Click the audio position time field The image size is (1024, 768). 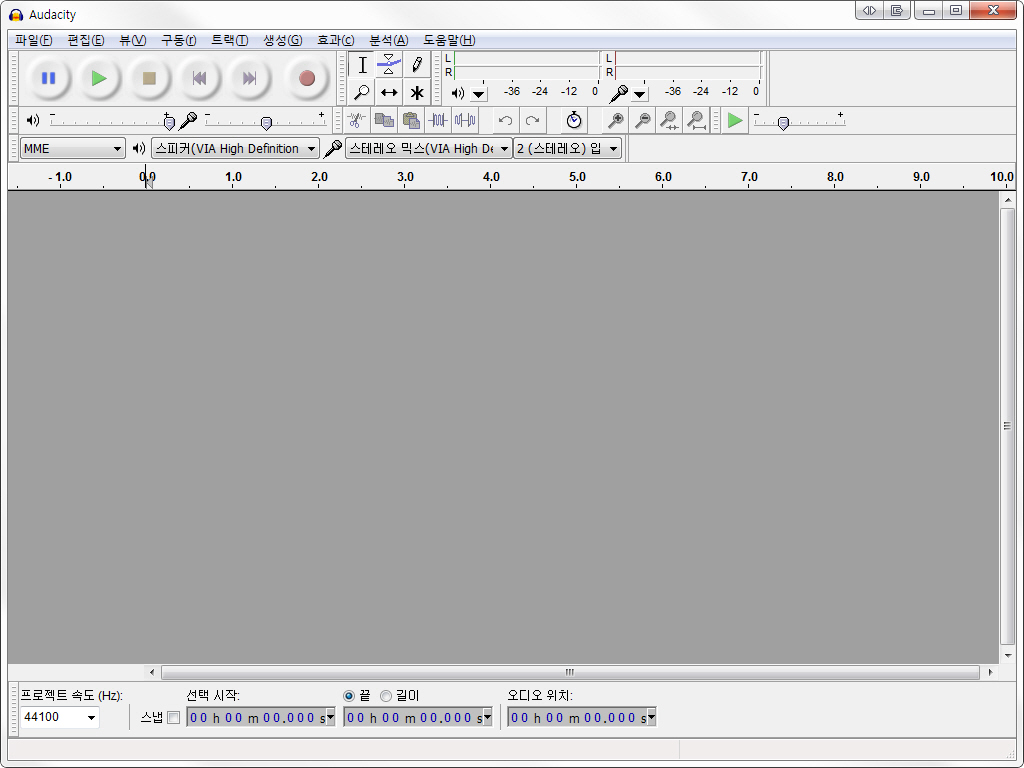[577, 718]
